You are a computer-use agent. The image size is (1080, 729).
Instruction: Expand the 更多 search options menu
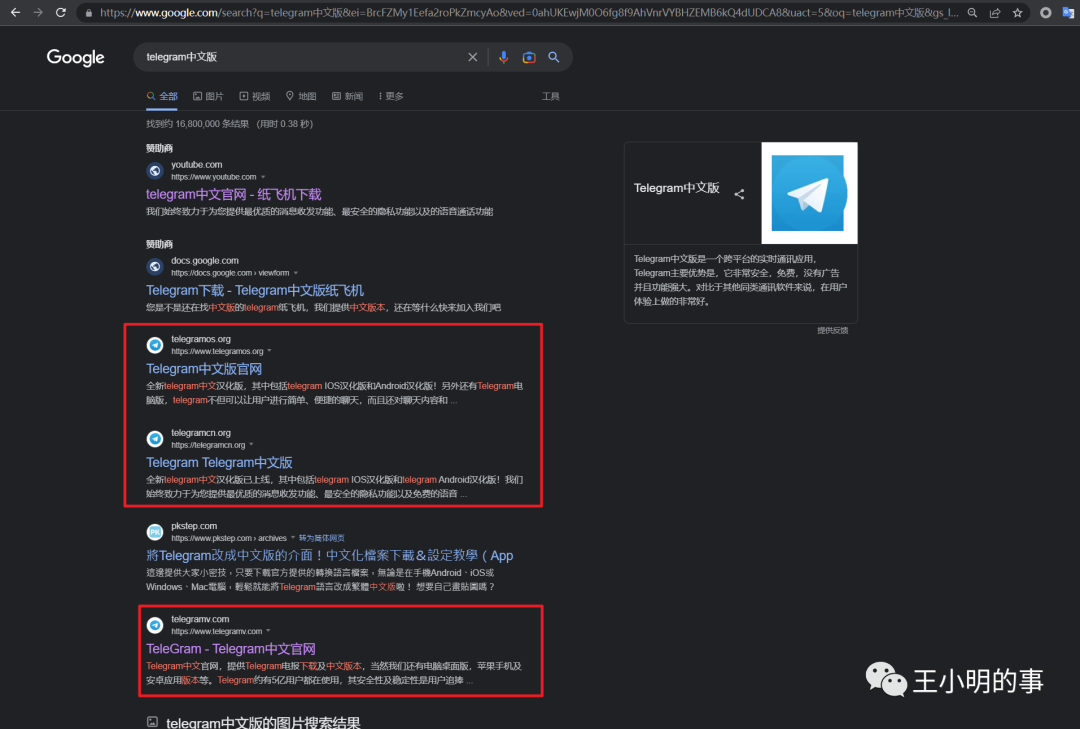point(391,96)
